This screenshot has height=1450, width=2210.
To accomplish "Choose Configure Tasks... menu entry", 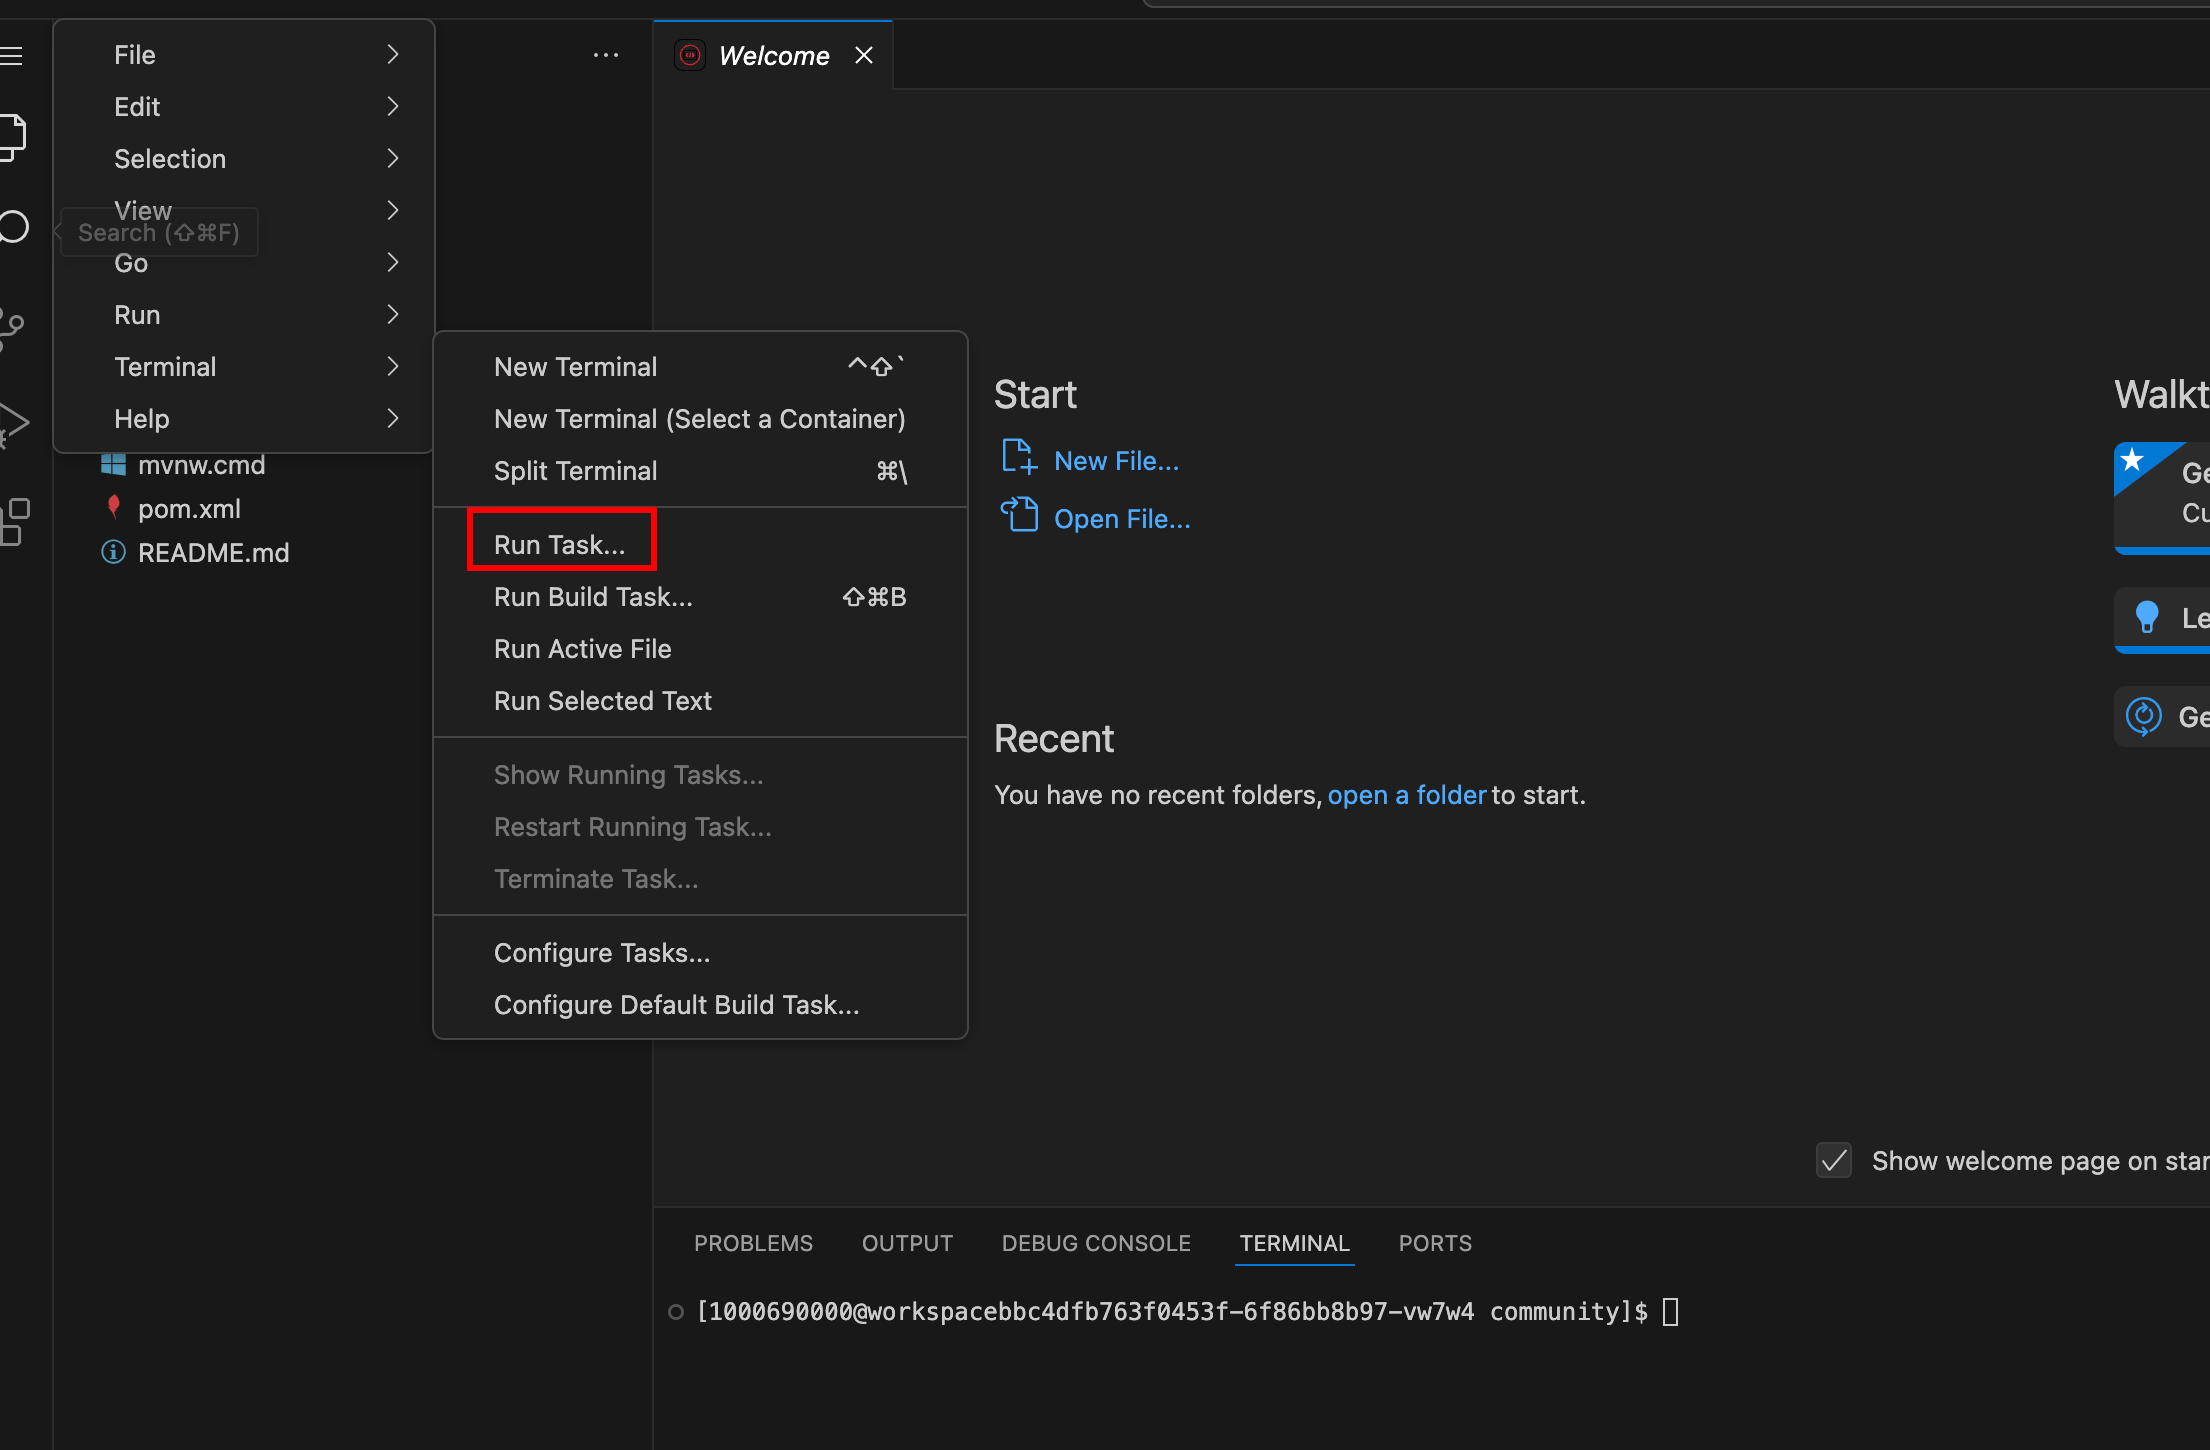I will coord(700,953).
